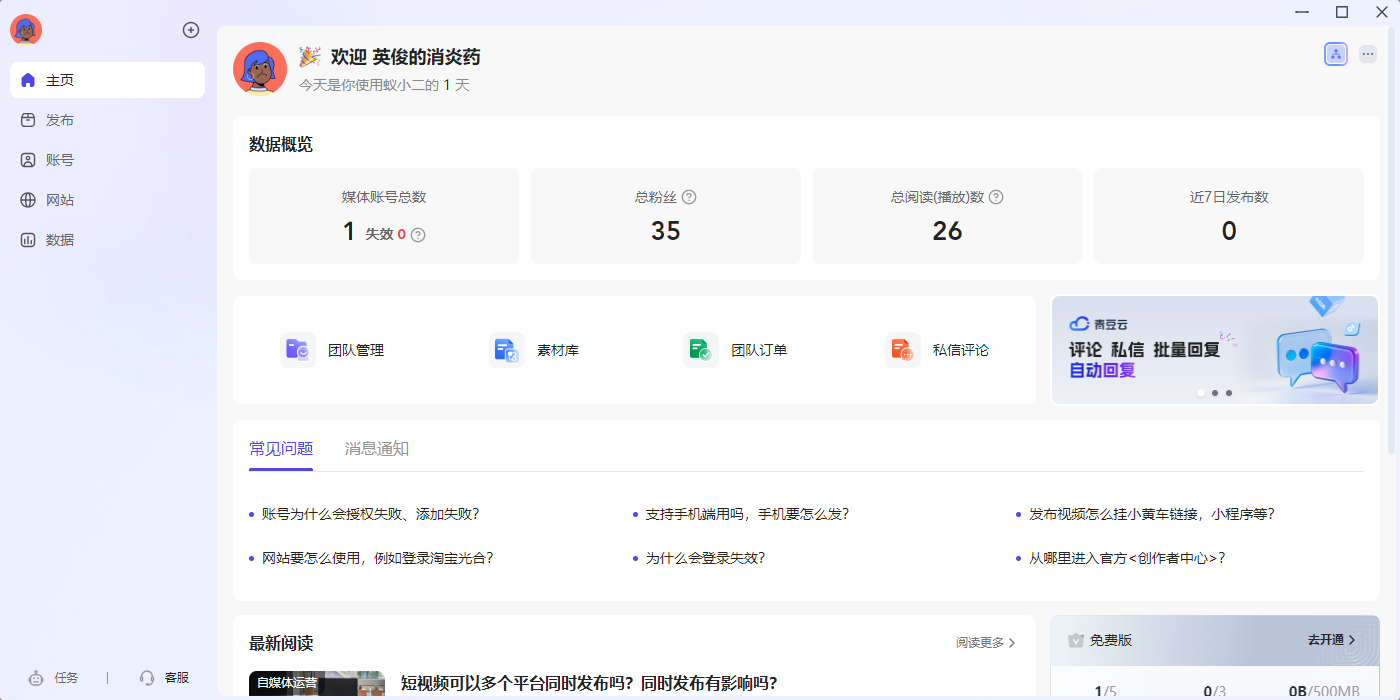Switch to the 消息通知 tab
The height and width of the screenshot is (700, 1400).
pos(377,449)
